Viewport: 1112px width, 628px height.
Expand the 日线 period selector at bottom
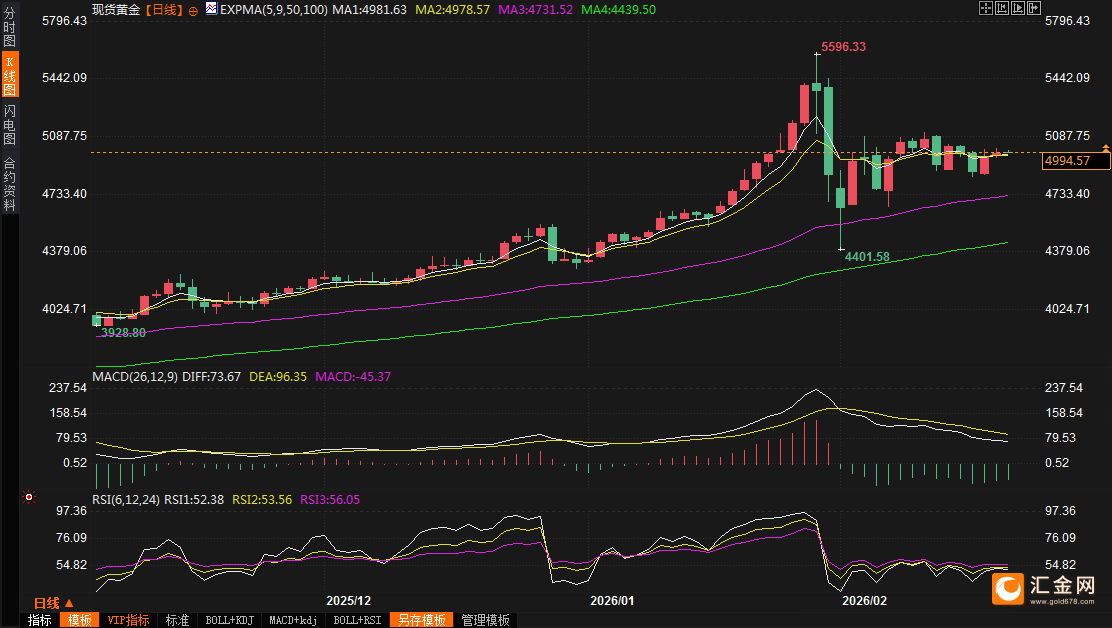pyautogui.click(x=53, y=603)
